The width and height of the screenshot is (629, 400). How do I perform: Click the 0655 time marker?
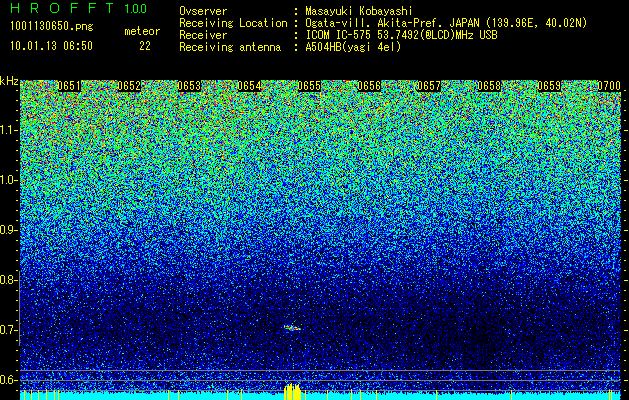(x=309, y=86)
